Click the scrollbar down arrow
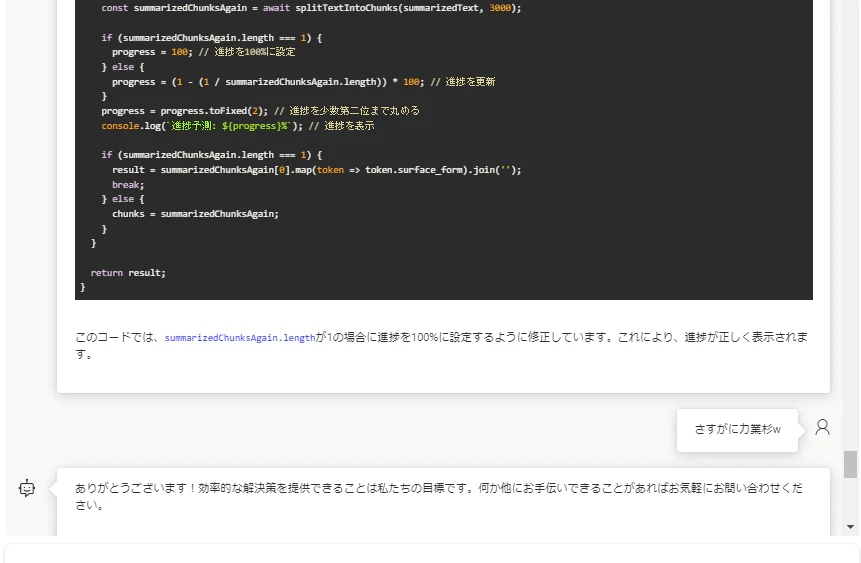Screen dimensions: 861x563 850,527
